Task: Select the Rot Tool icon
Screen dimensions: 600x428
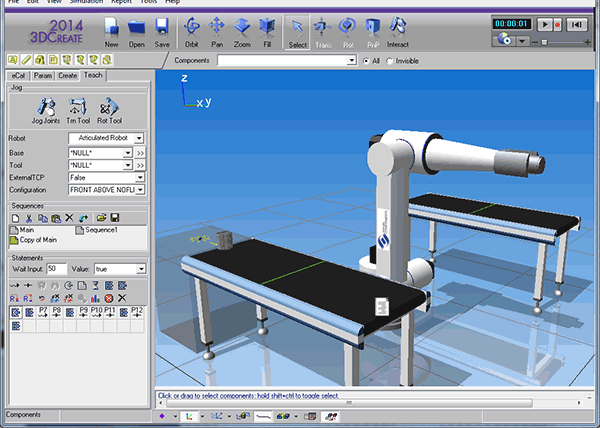Action: (110, 109)
